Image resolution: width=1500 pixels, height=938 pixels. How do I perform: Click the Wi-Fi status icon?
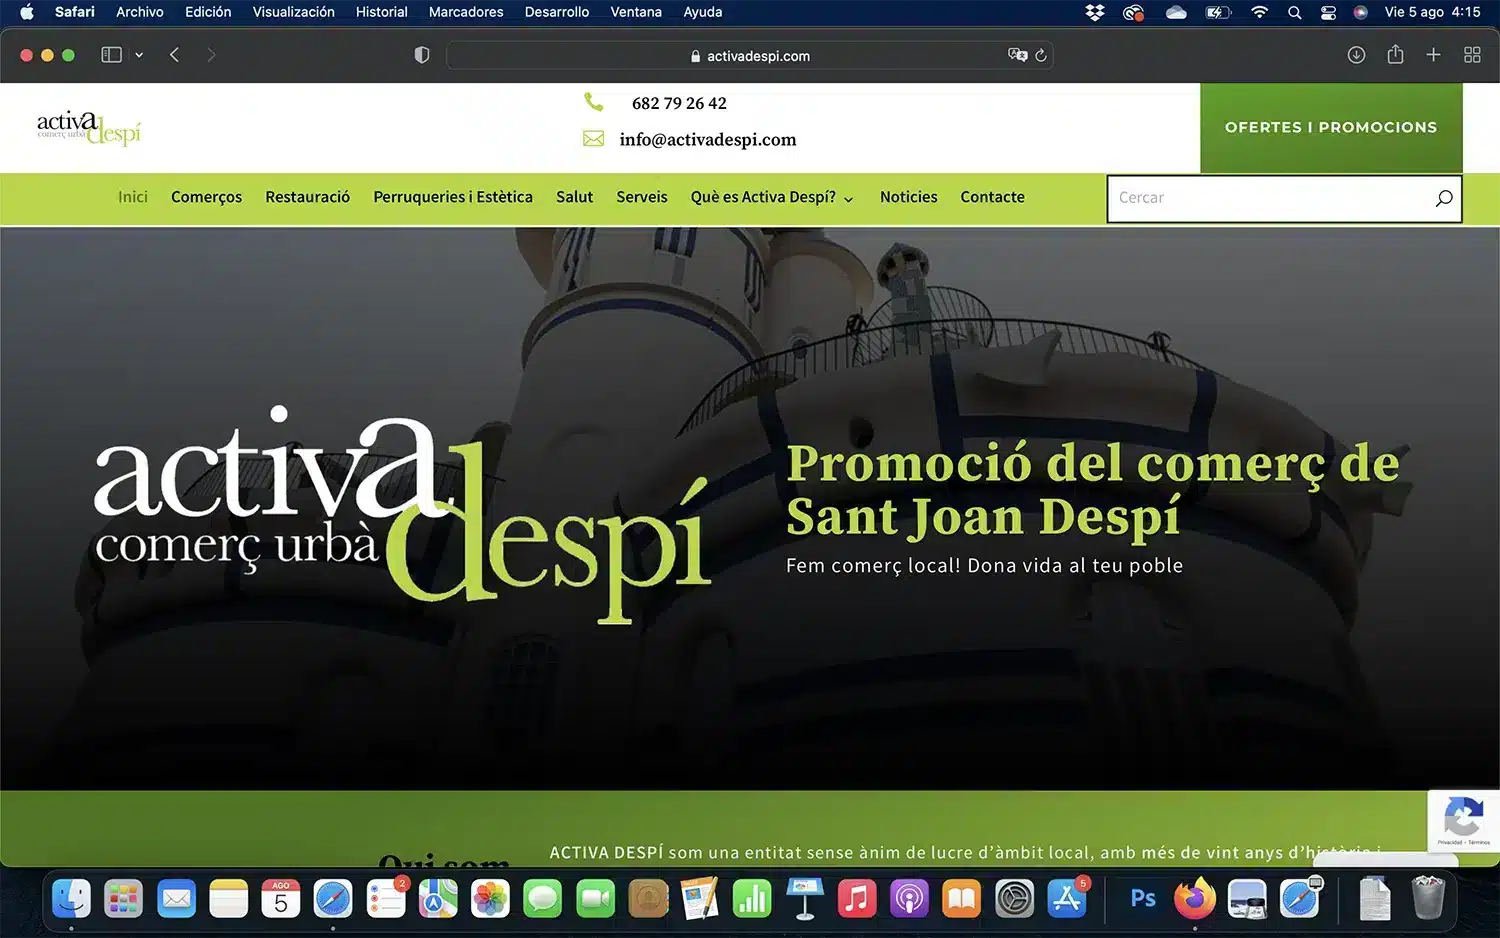(x=1259, y=12)
